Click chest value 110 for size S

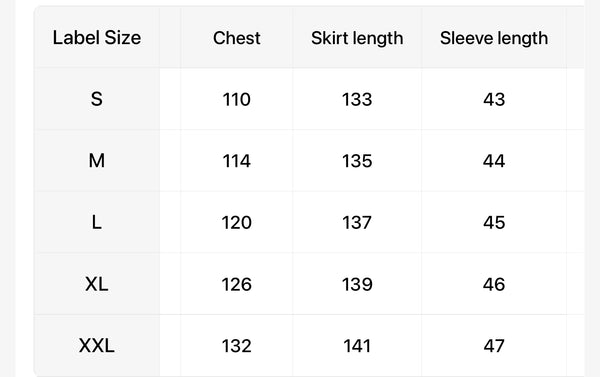pos(236,100)
